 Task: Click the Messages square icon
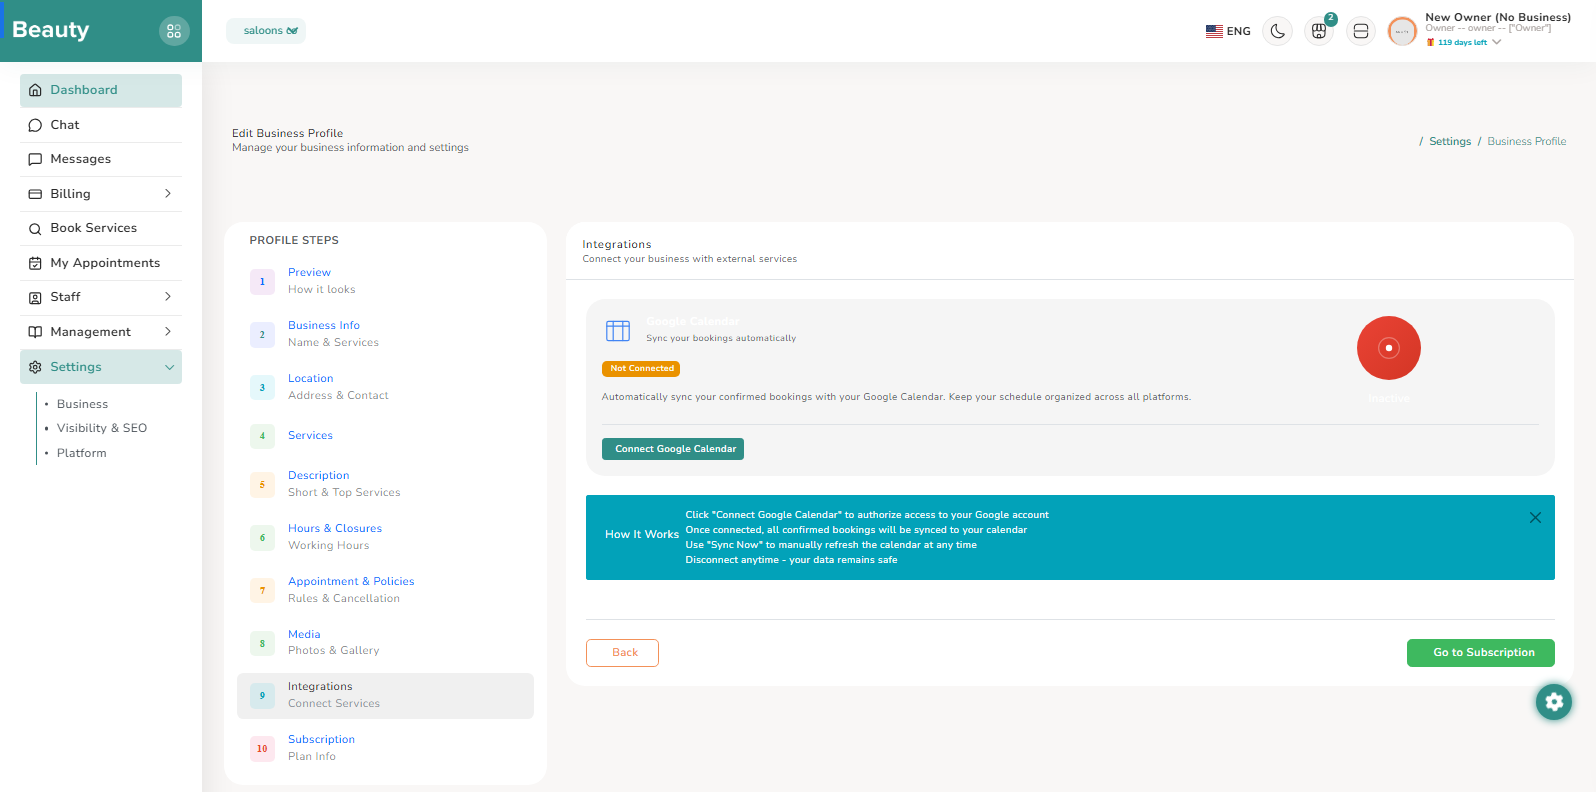pos(35,159)
